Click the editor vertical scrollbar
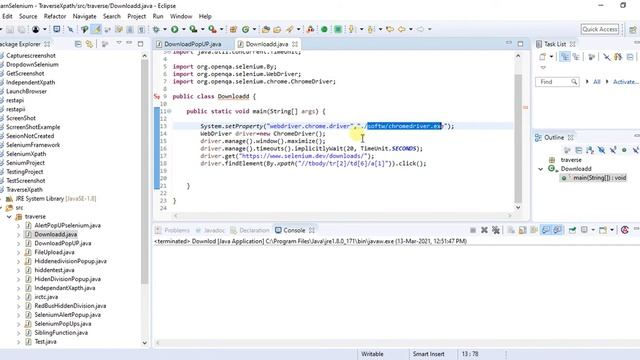This screenshot has height=360, width=640. 518,139
